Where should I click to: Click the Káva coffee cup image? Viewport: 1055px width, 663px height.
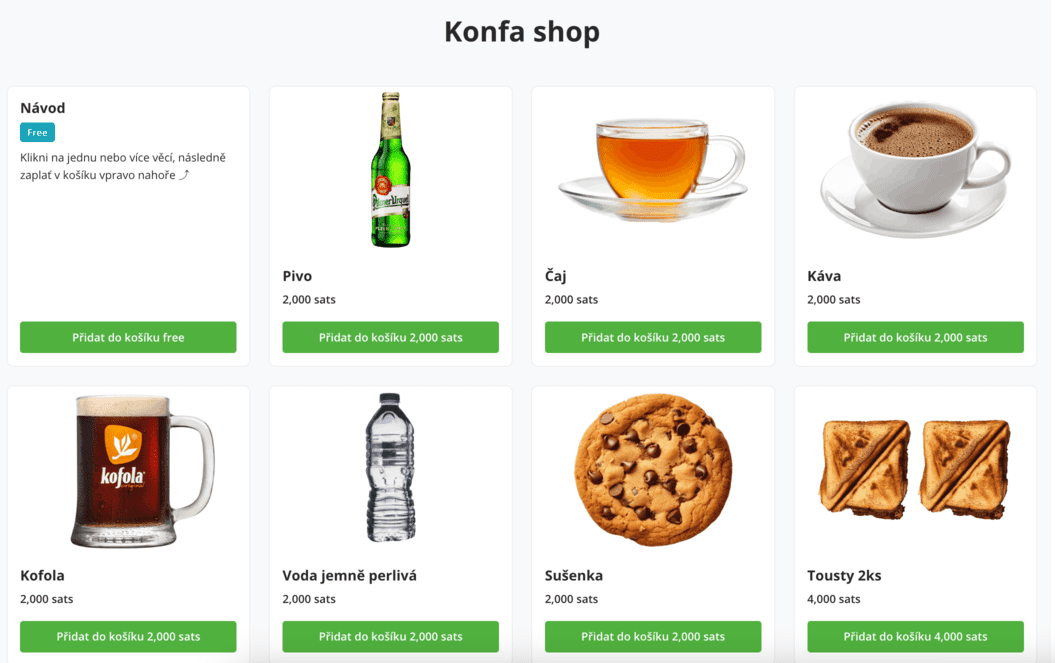pyautogui.click(x=914, y=167)
